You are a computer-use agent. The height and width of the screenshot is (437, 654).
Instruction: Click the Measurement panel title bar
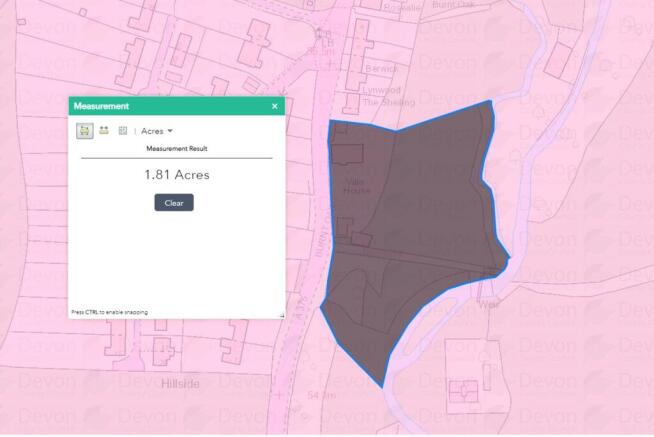(x=160, y=105)
